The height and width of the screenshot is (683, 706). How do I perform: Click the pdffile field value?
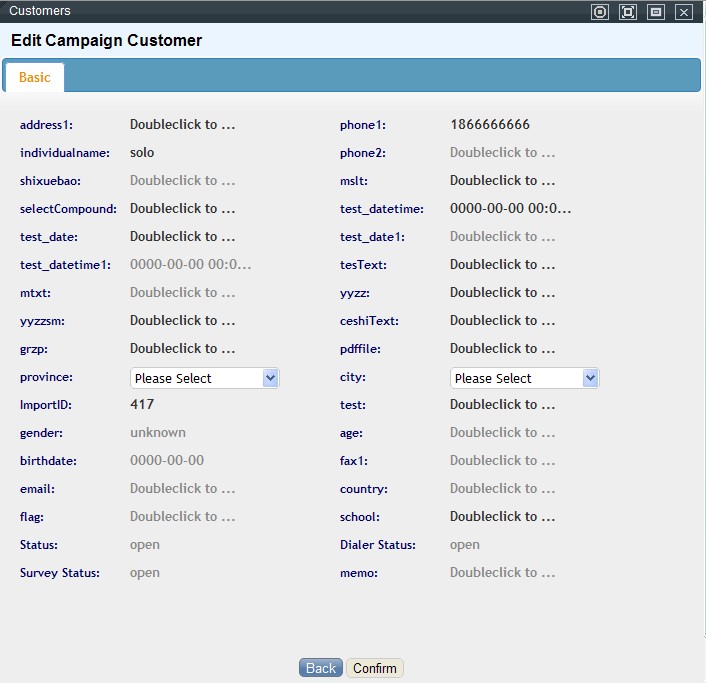pyautogui.click(x=502, y=348)
